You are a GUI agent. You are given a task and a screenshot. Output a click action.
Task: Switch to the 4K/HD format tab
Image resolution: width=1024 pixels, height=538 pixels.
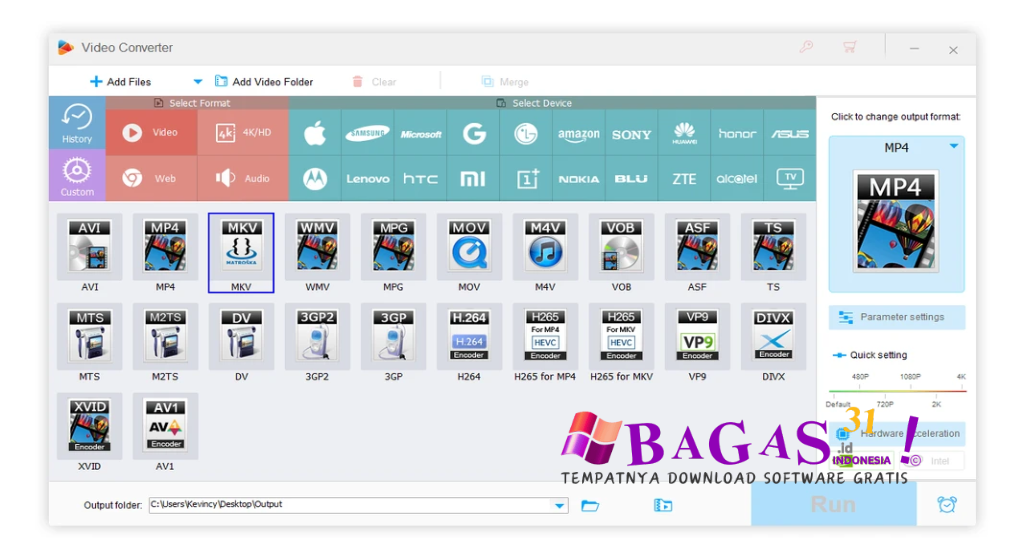point(243,133)
